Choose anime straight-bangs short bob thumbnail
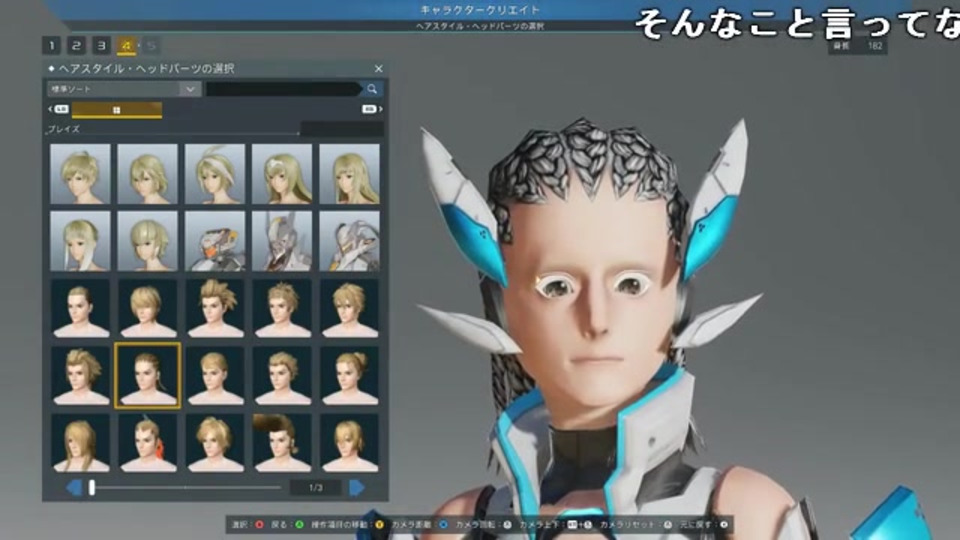 pos(148,241)
